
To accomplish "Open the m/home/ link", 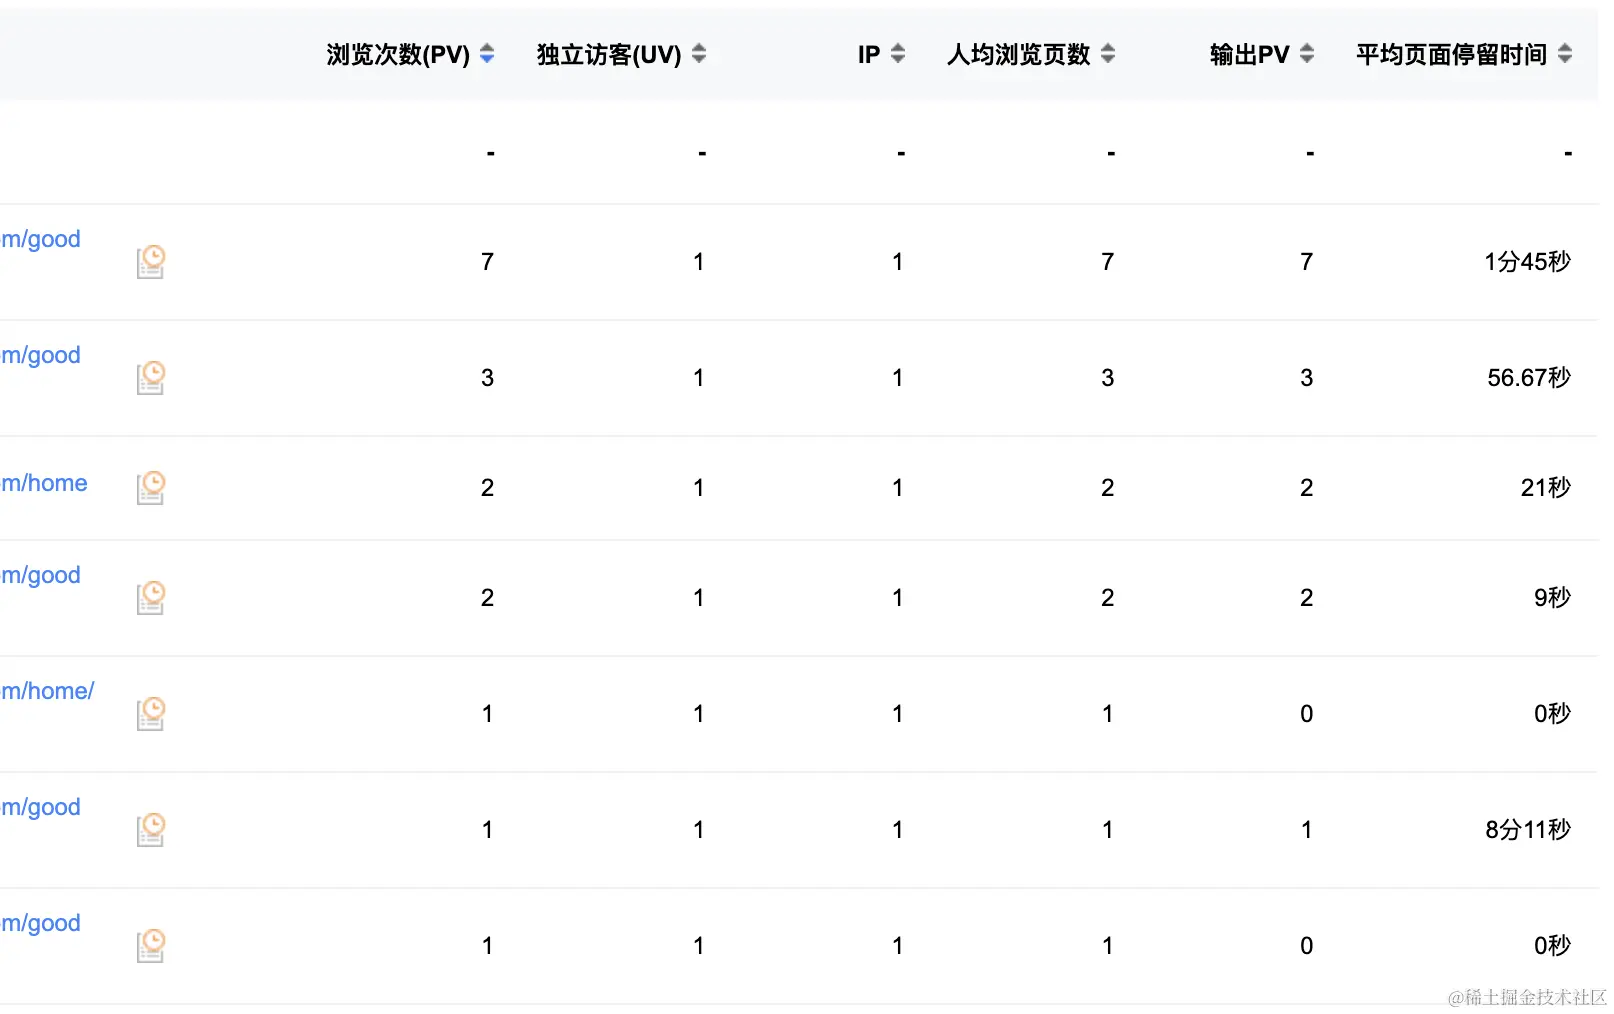I will pyautogui.click(x=48, y=690).
